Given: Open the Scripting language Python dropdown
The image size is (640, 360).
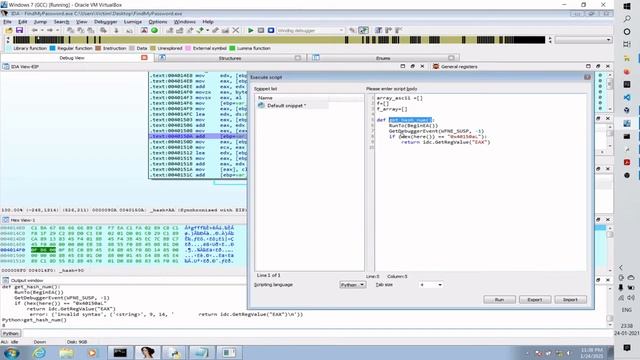Looking at the screenshot, I should (353, 285).
